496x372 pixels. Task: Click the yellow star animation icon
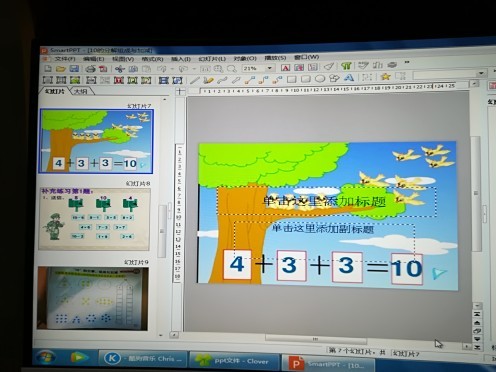(x=386, y=77)
